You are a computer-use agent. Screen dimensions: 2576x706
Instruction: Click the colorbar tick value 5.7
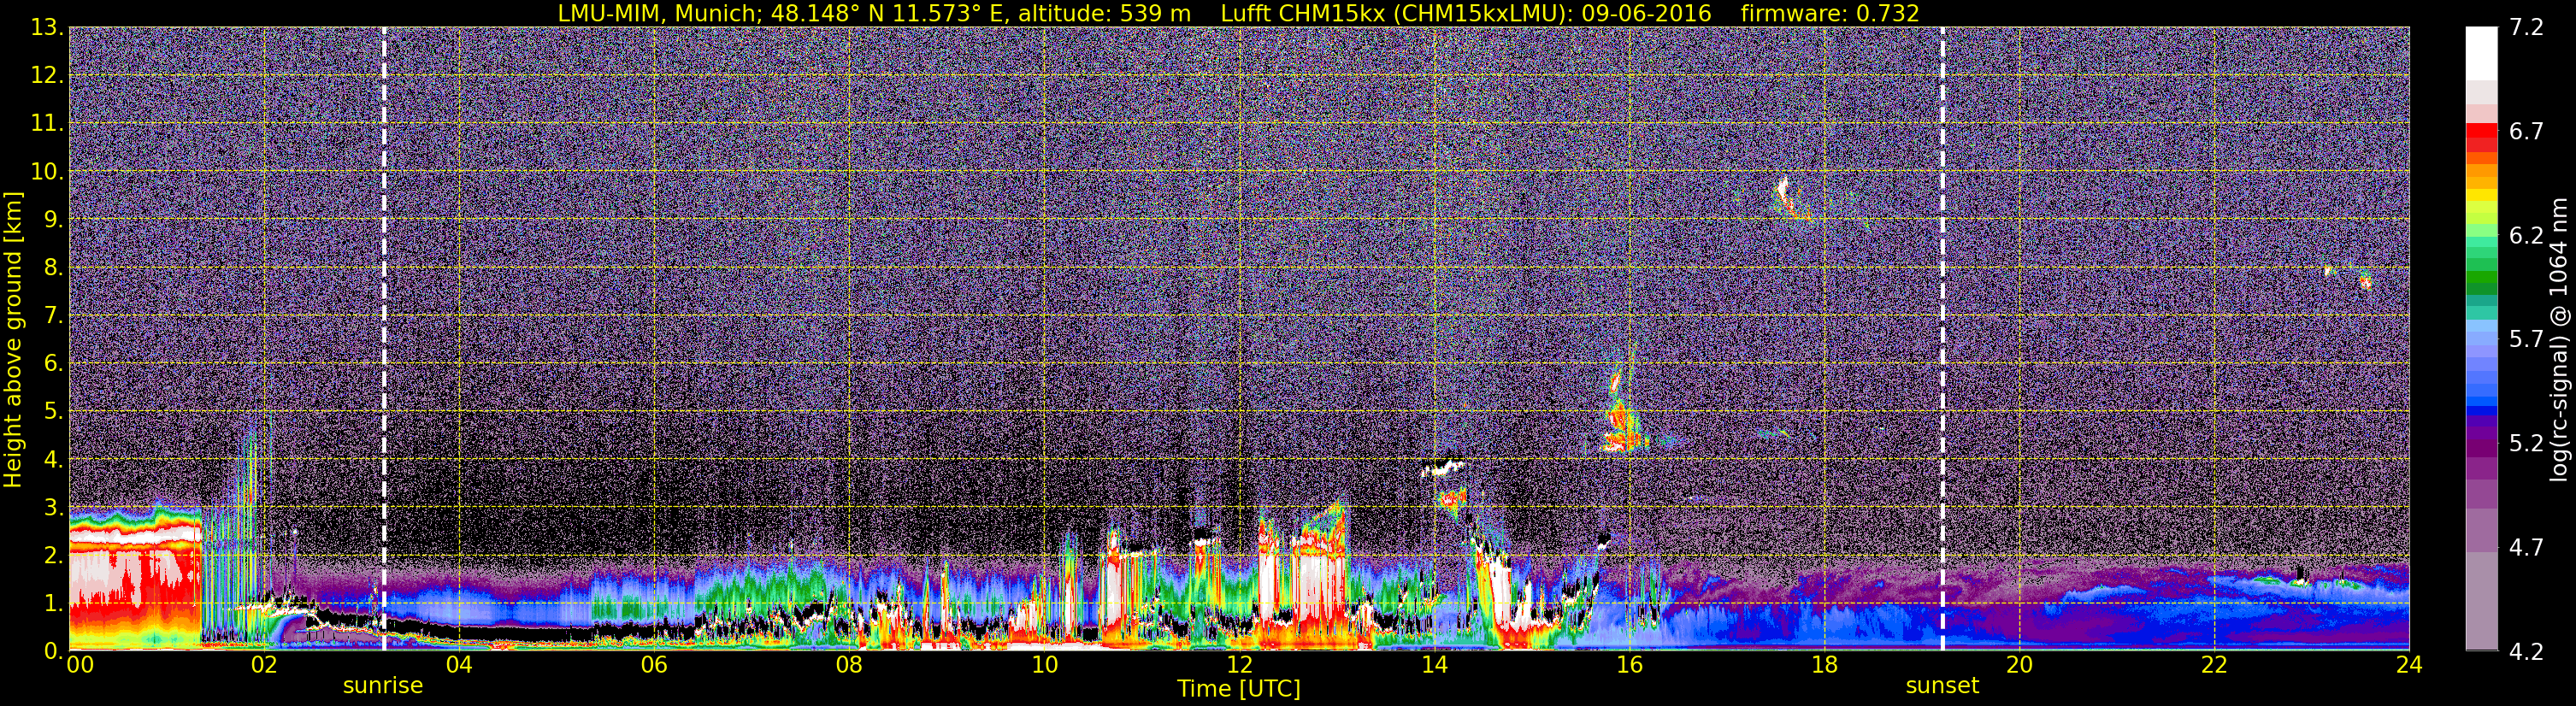click(2527, 339)
